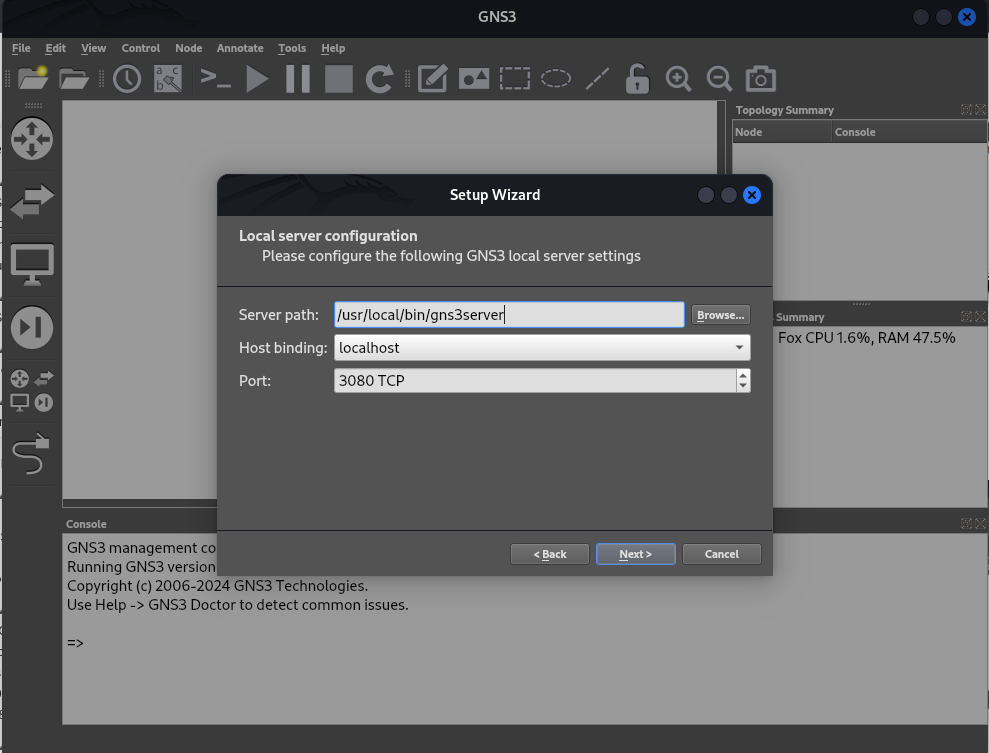This screenshot has width=989, height=753.
Task: Browse routers in the device sidebar
Action: 32,139
